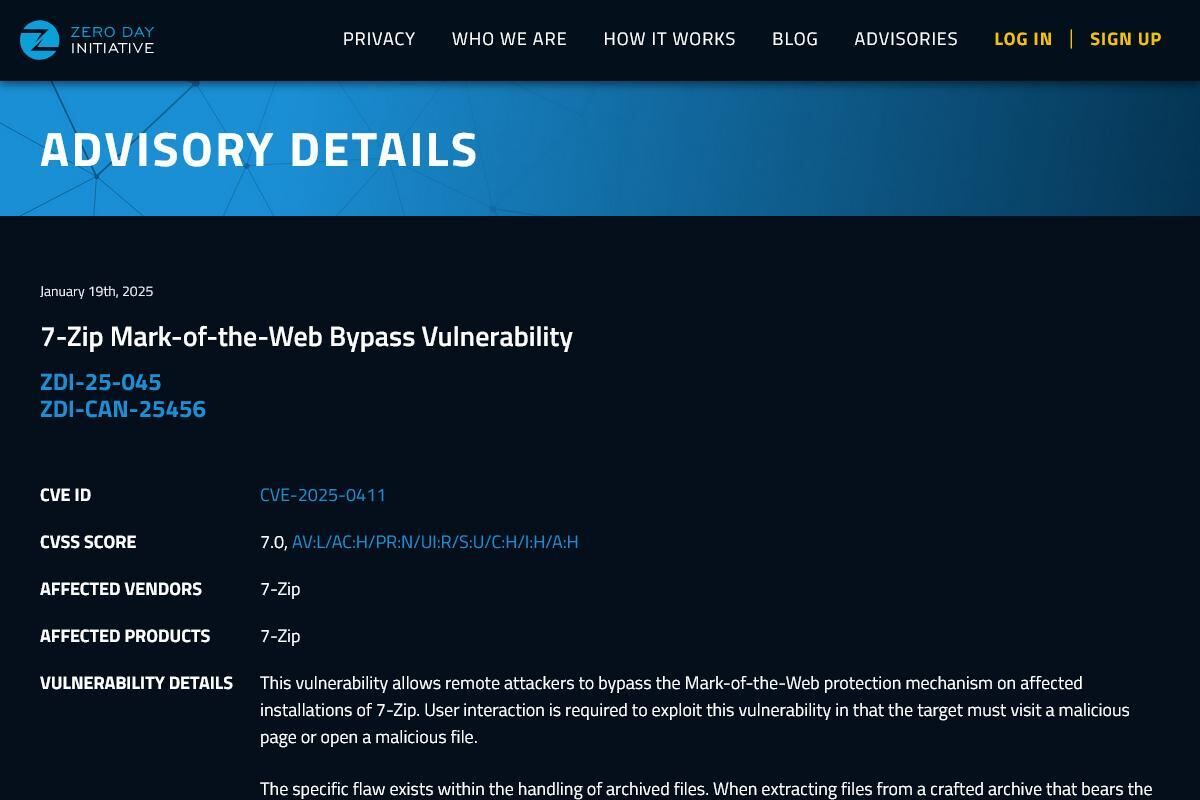This screenshot has height=800, width=1200.
Task: Open the Privacy menu item
Action: tap(379, 39)
